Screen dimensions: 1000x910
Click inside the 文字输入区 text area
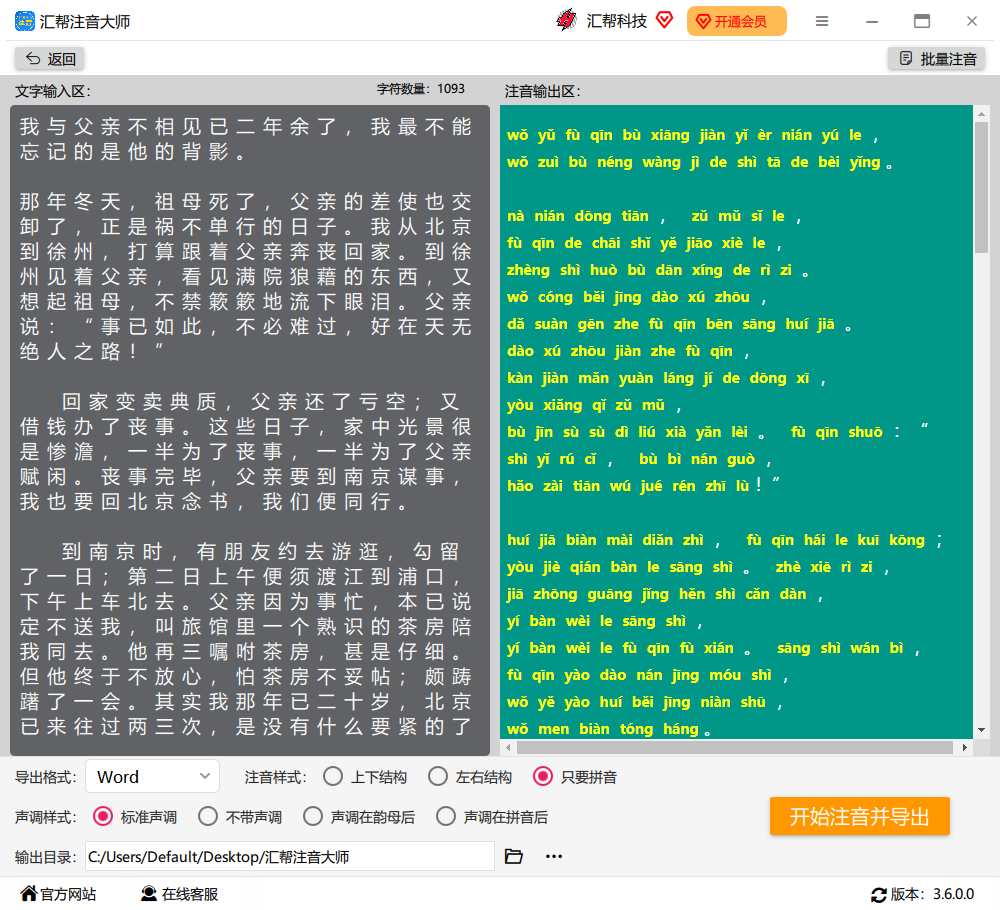(250, 430)
